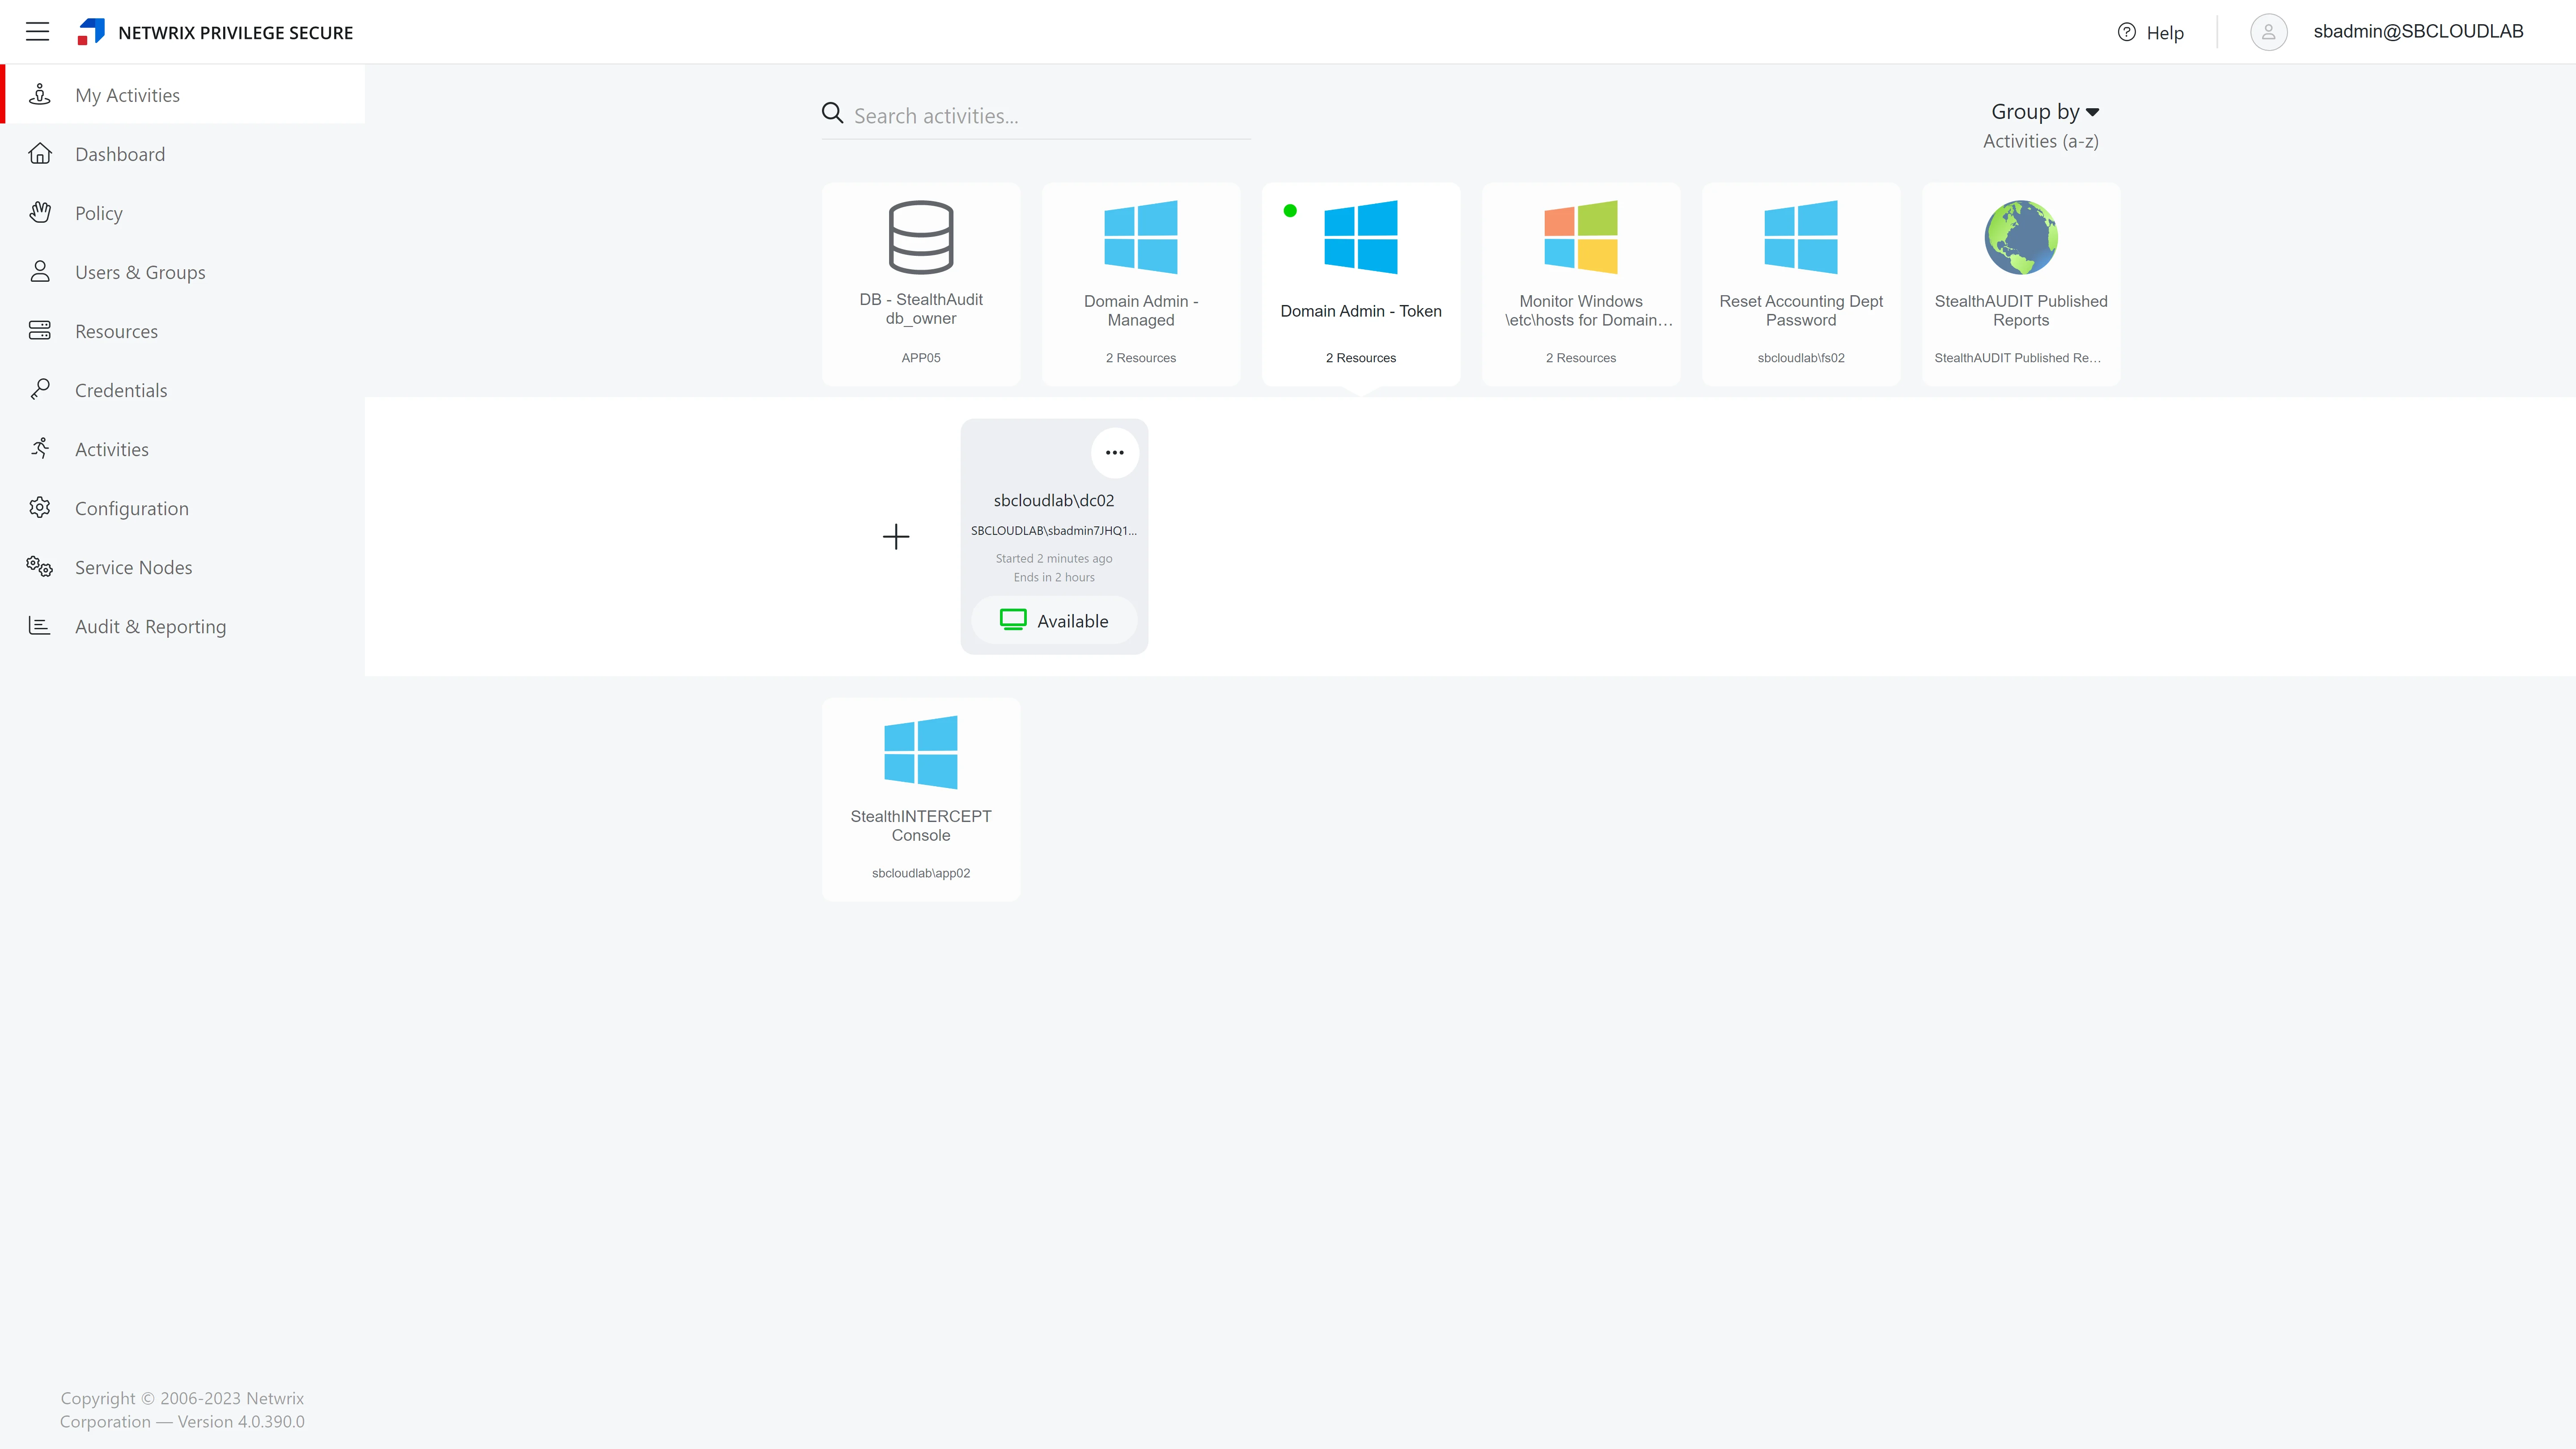Click 2 Resources under Domain Admin - Token
Screen dimensions: 2576x1449
tap(1361, 358)
